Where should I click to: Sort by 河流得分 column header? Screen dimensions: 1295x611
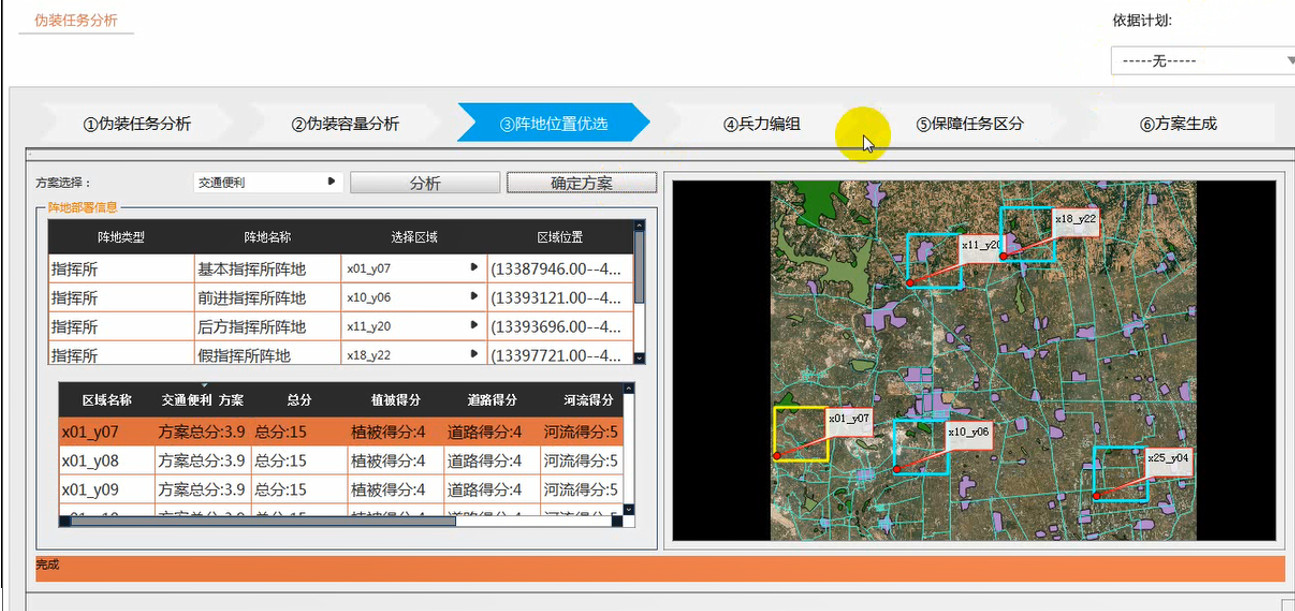(582, 400)
